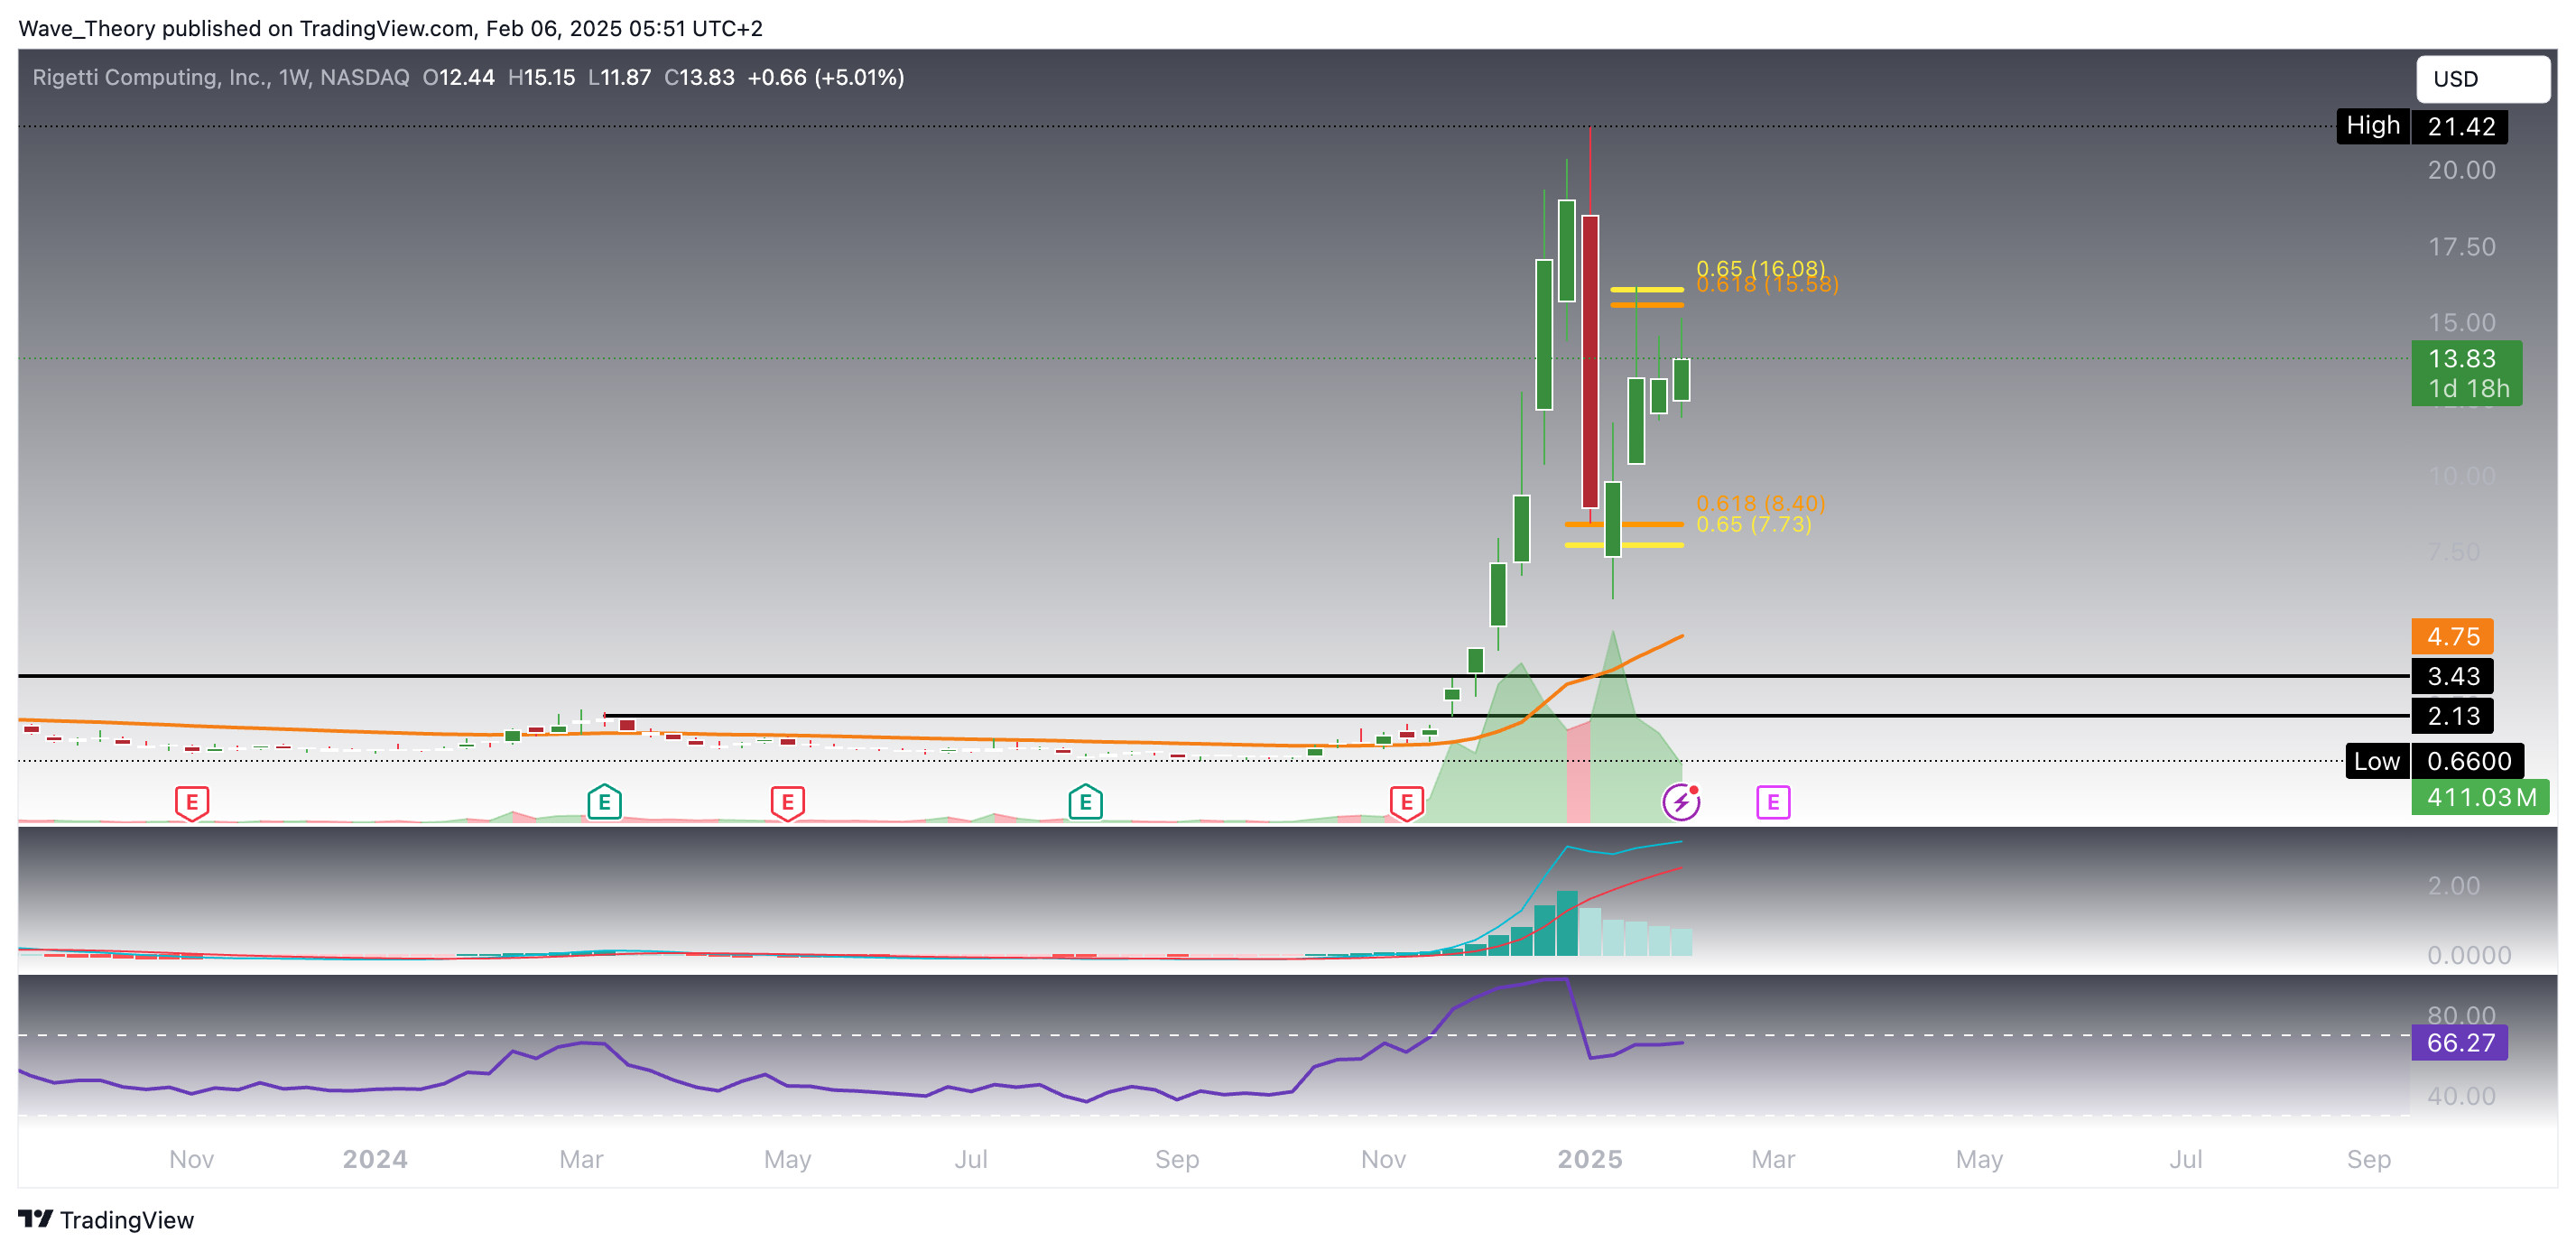
Task: Click the 3.43 horizontal level label
Action: coord(2452,677)
